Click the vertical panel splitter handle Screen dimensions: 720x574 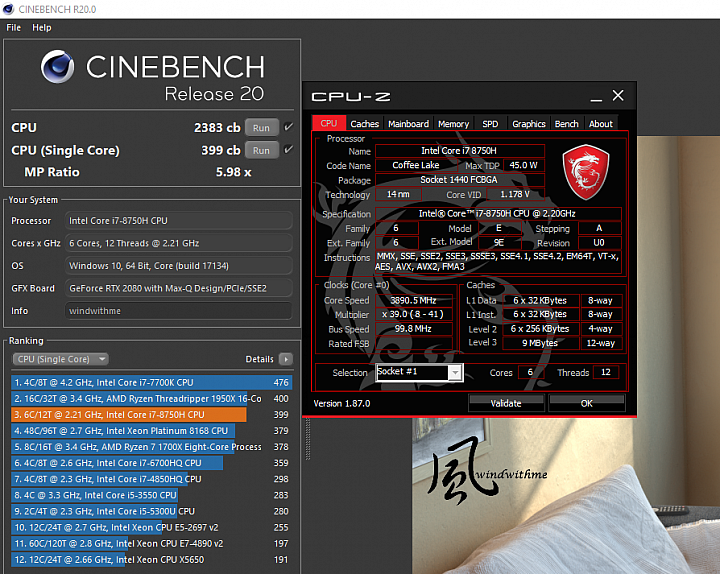click(308, 438)
